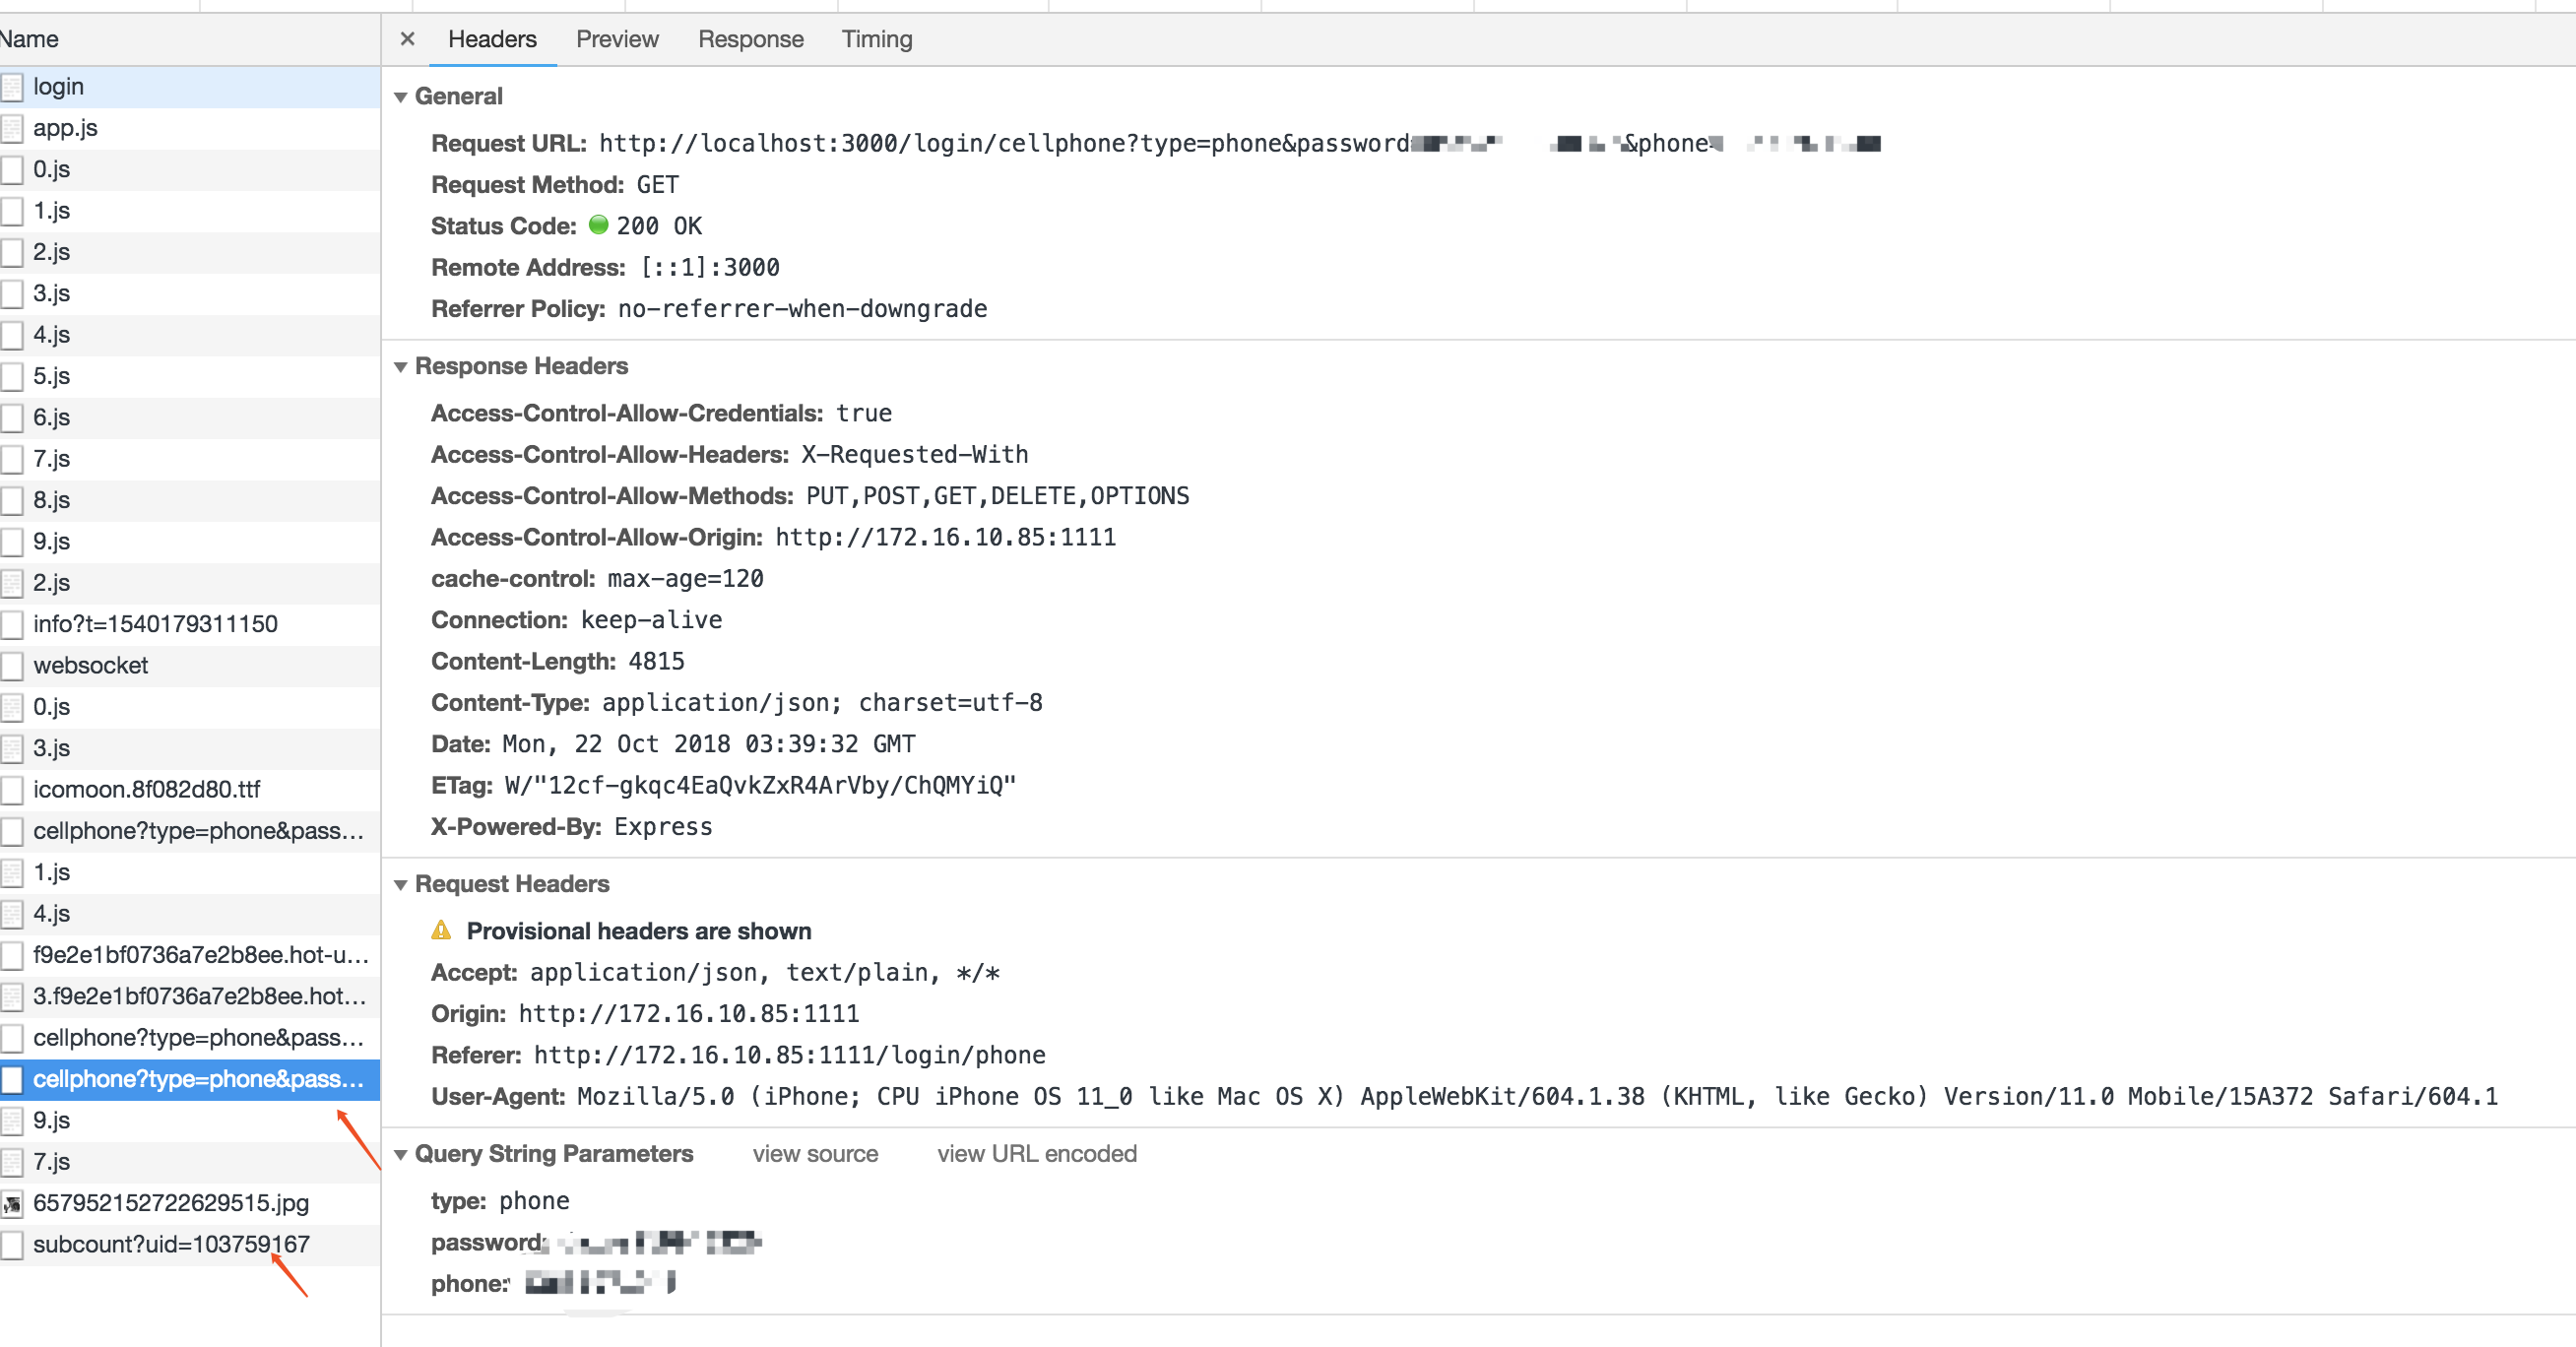Click the Content-Type application/json value
2576x1347 pixels.
coord(822,703)
